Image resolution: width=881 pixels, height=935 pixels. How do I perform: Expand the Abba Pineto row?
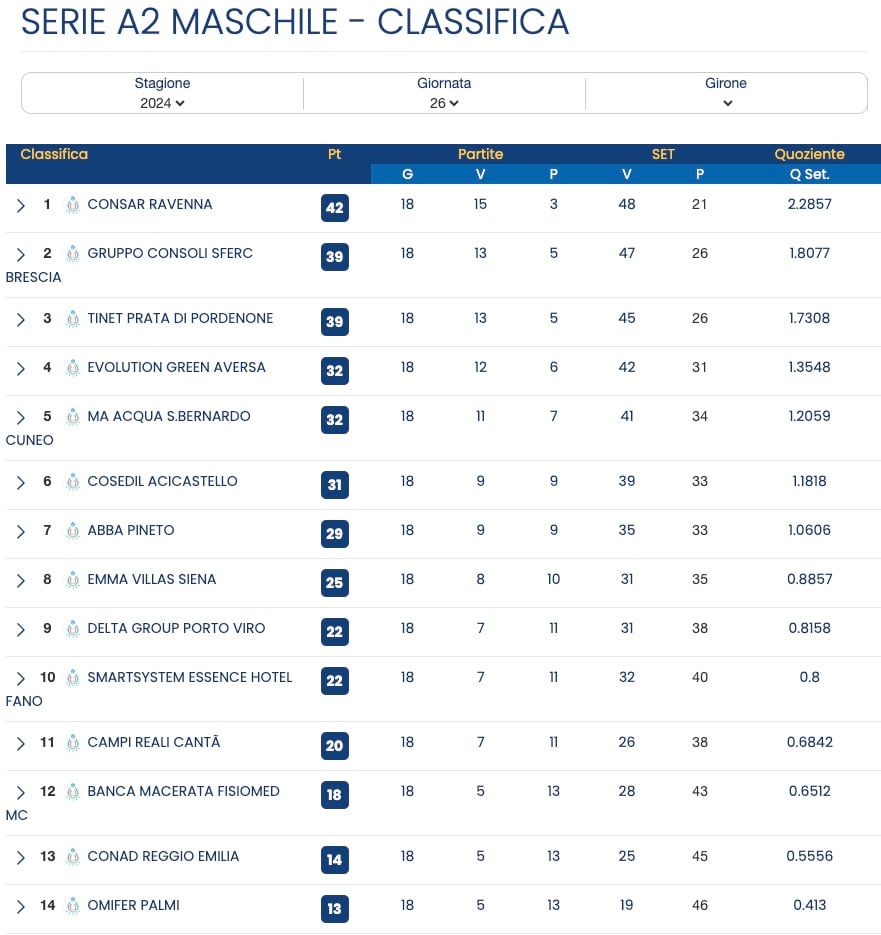[x=21, y=531]
